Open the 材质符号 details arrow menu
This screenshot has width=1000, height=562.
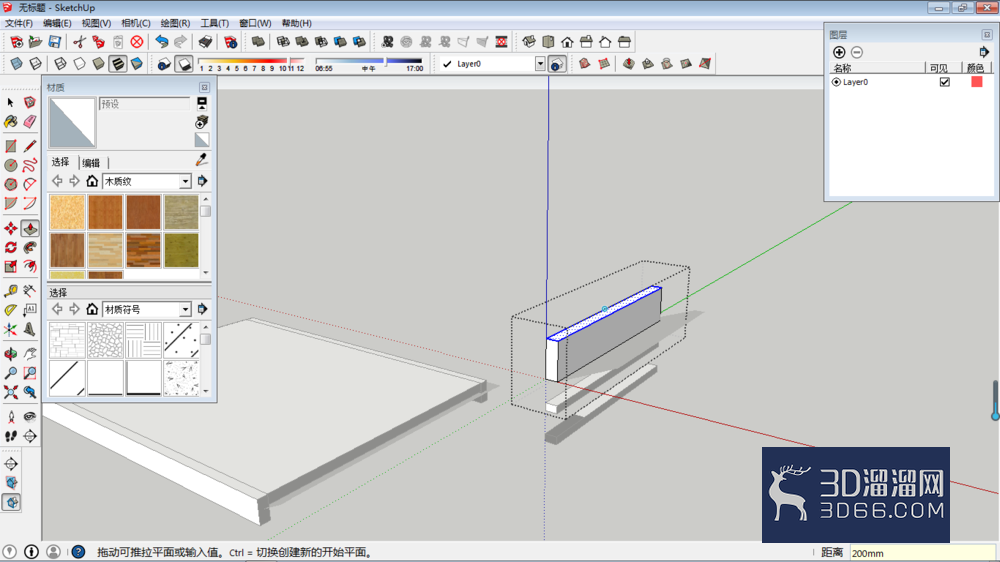[x=202, y=309]
